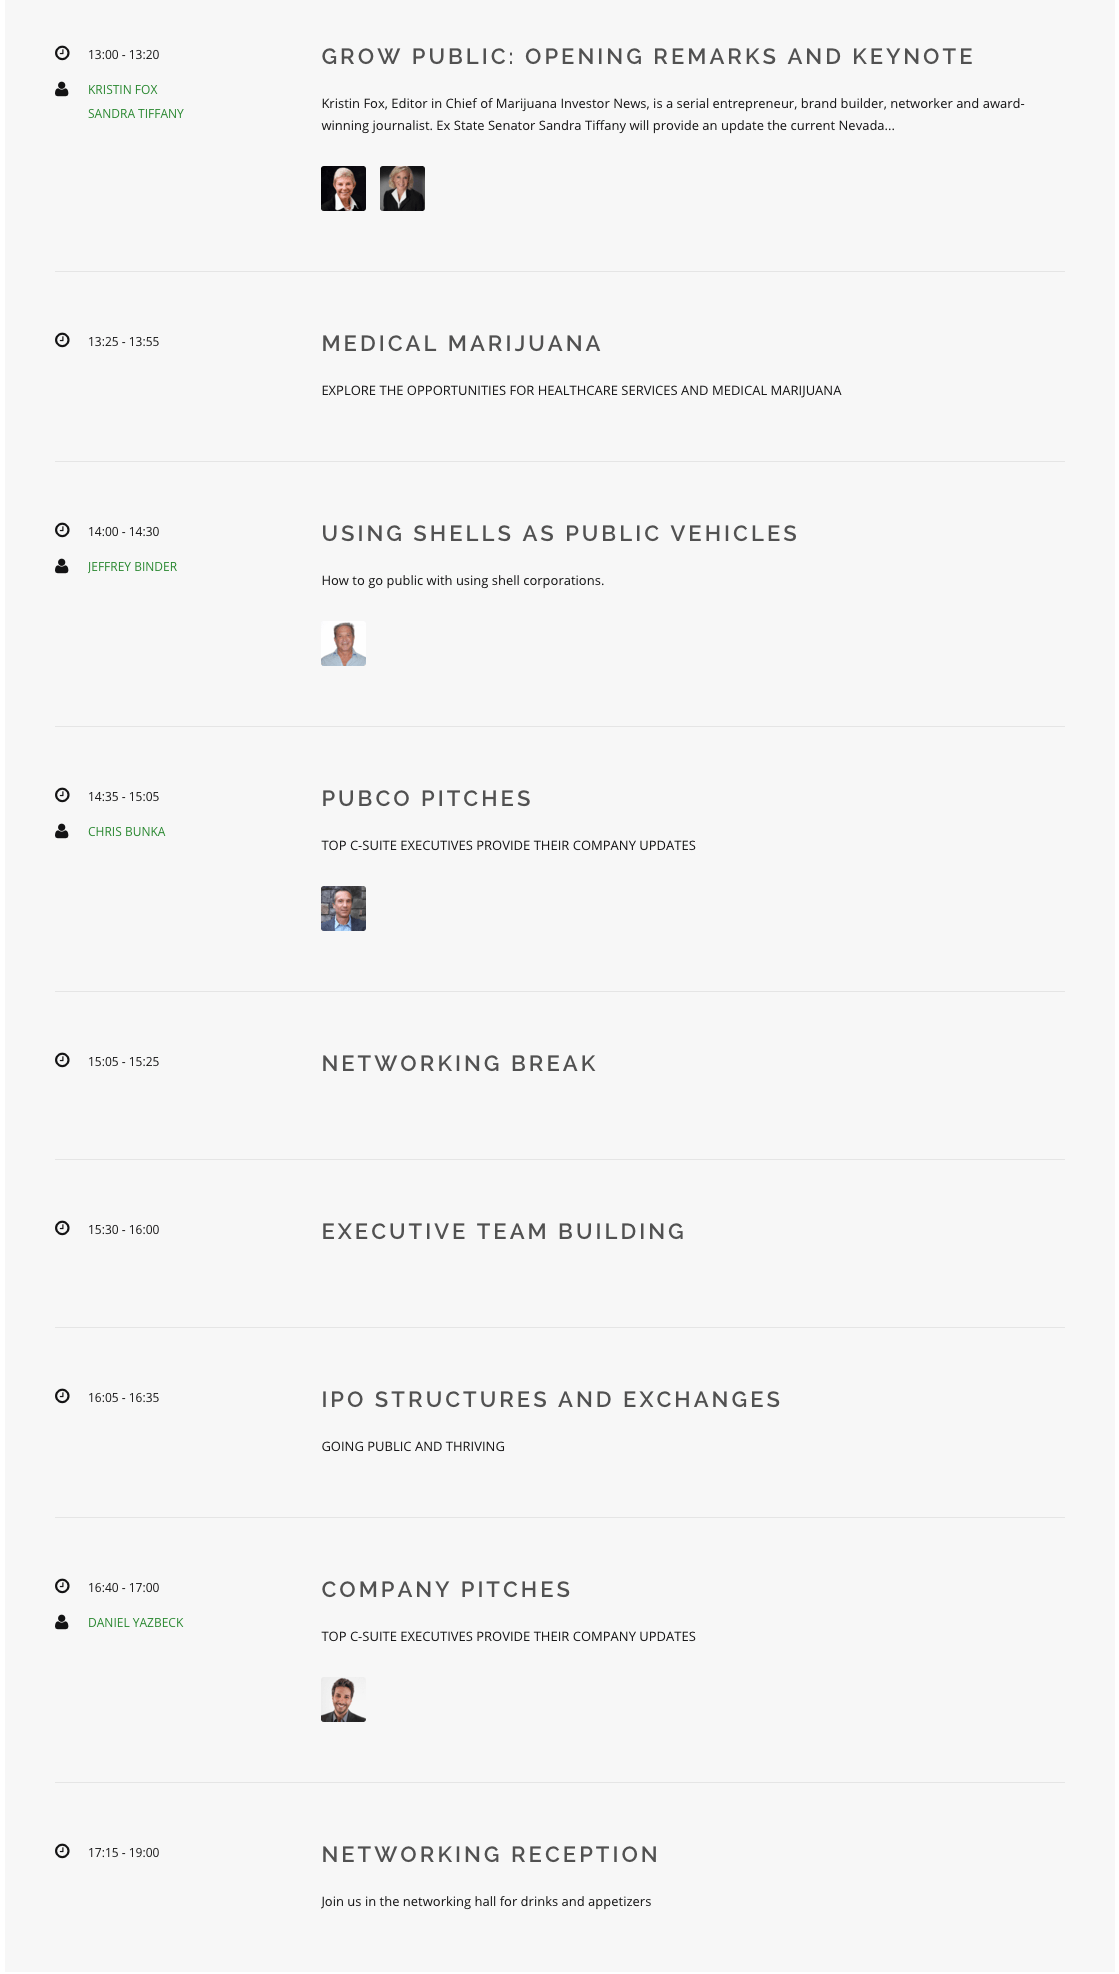Click the clock icon beside 13:00 - 13:20

point(62,54)
